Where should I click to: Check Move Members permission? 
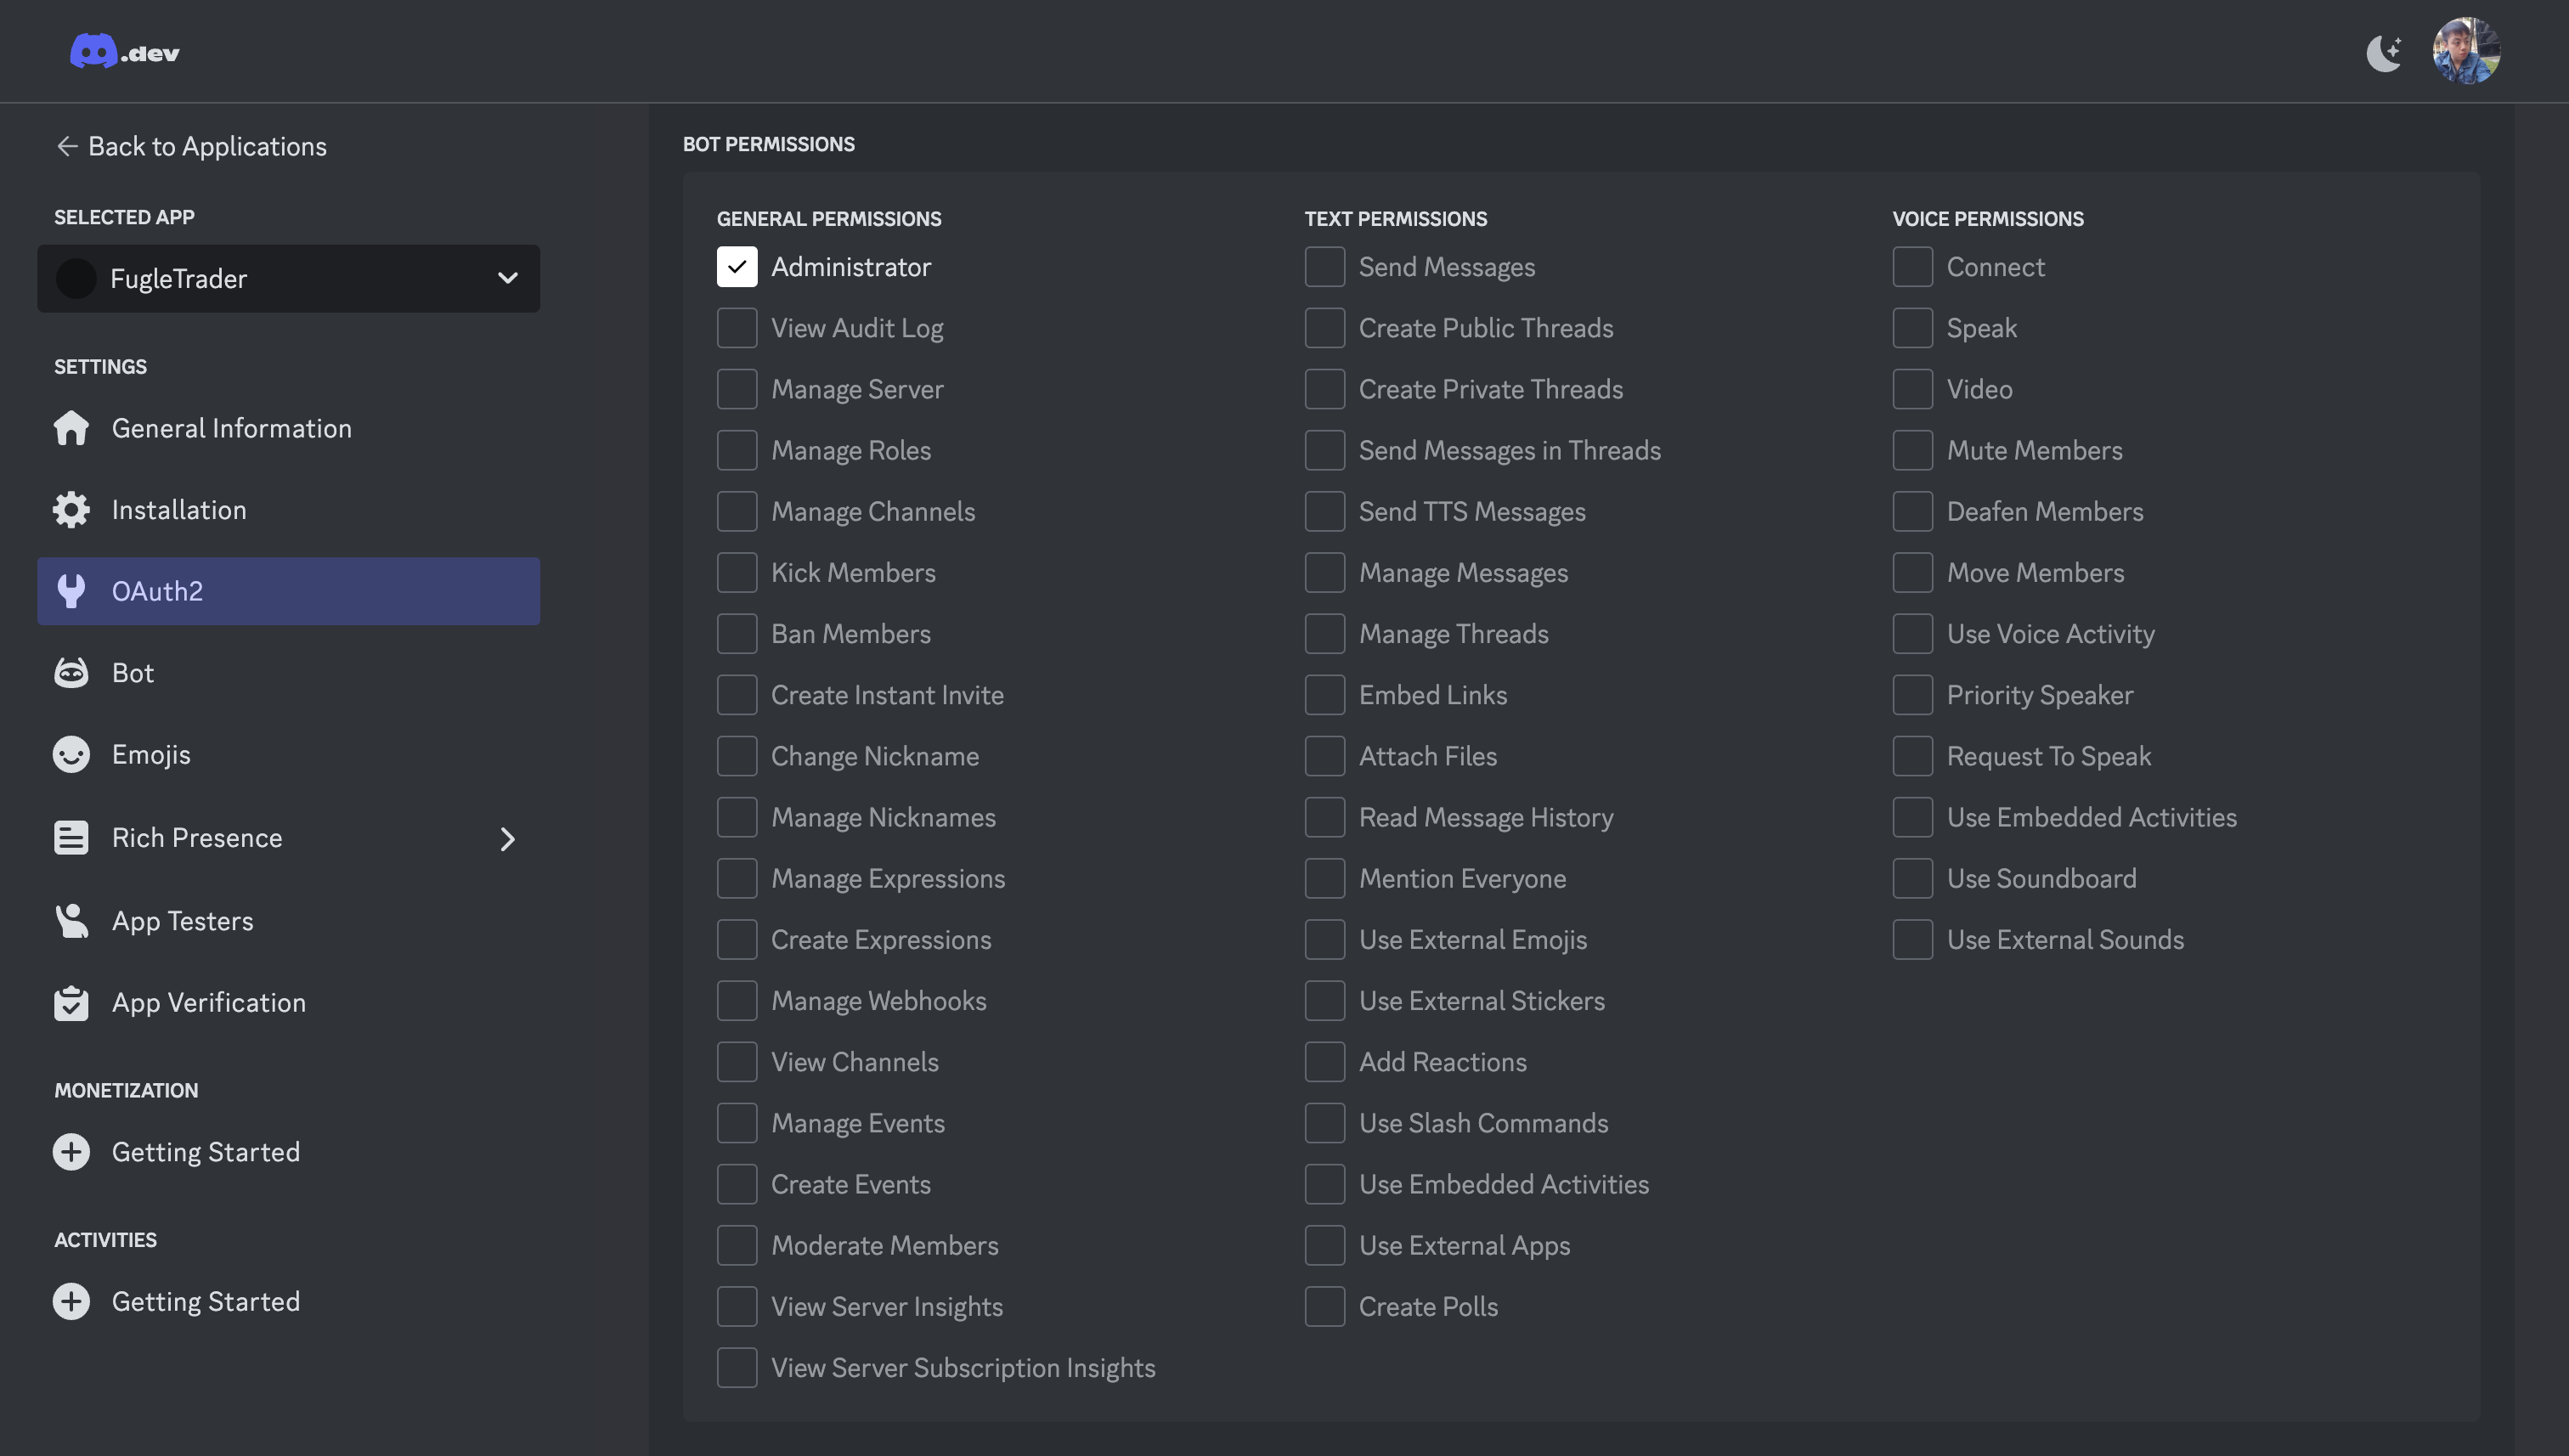[x=1913, y=573]
